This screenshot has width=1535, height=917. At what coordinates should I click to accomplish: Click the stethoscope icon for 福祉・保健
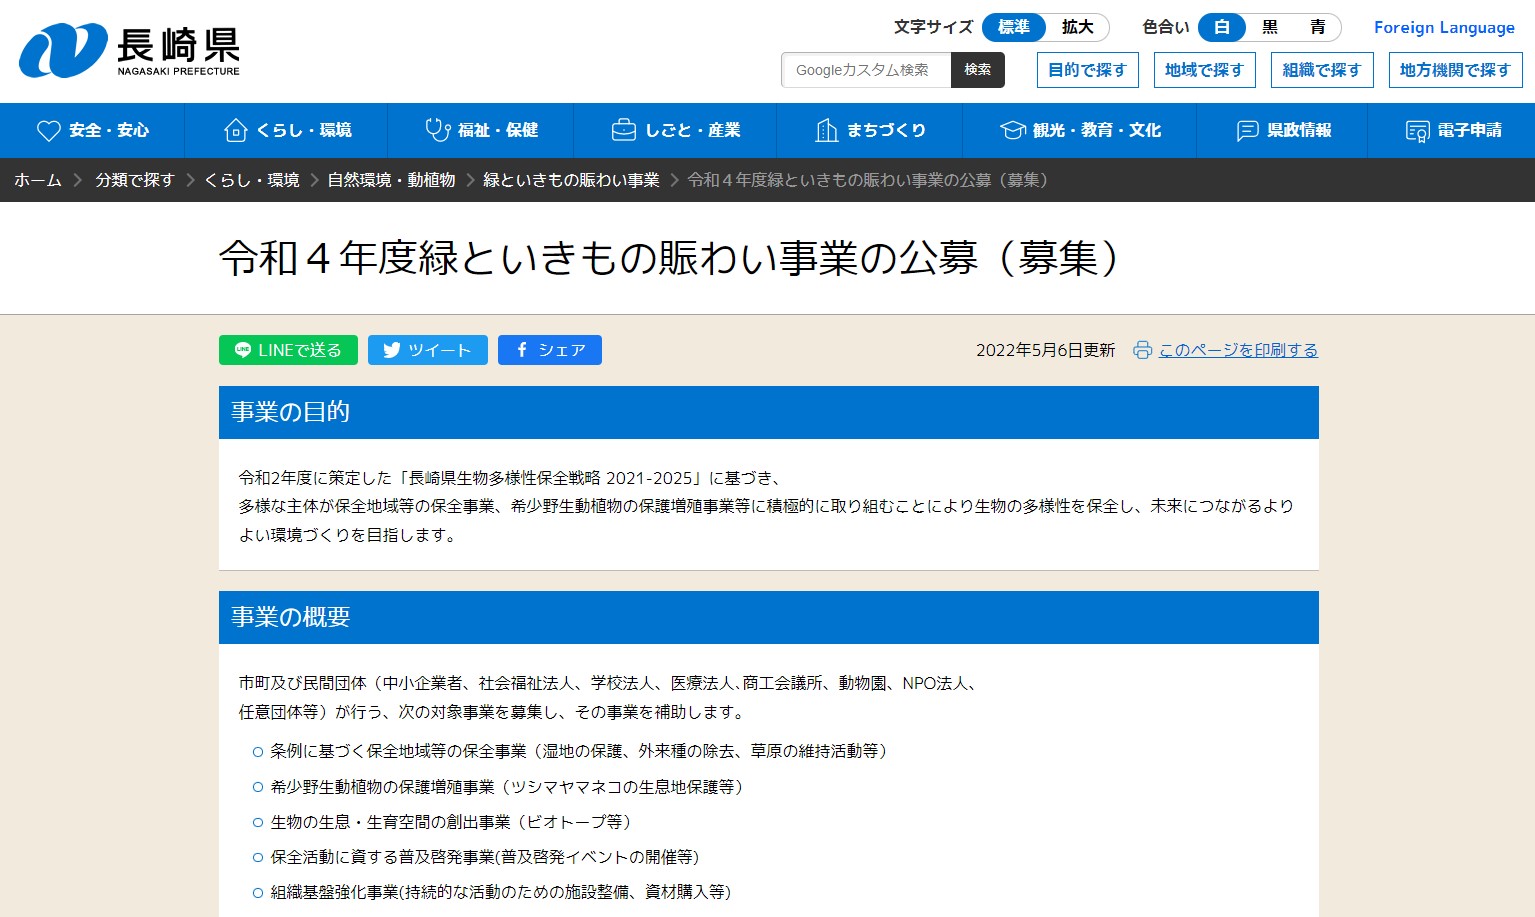437,131
